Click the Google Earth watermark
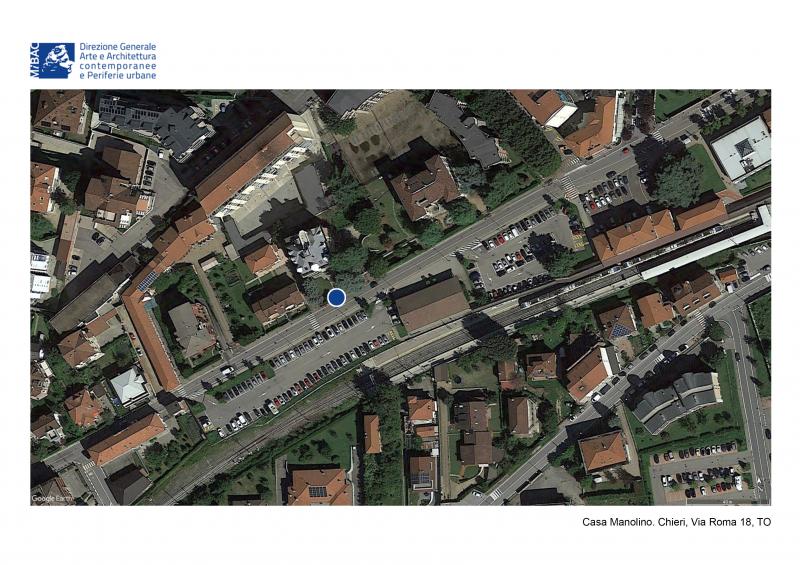 50,497
